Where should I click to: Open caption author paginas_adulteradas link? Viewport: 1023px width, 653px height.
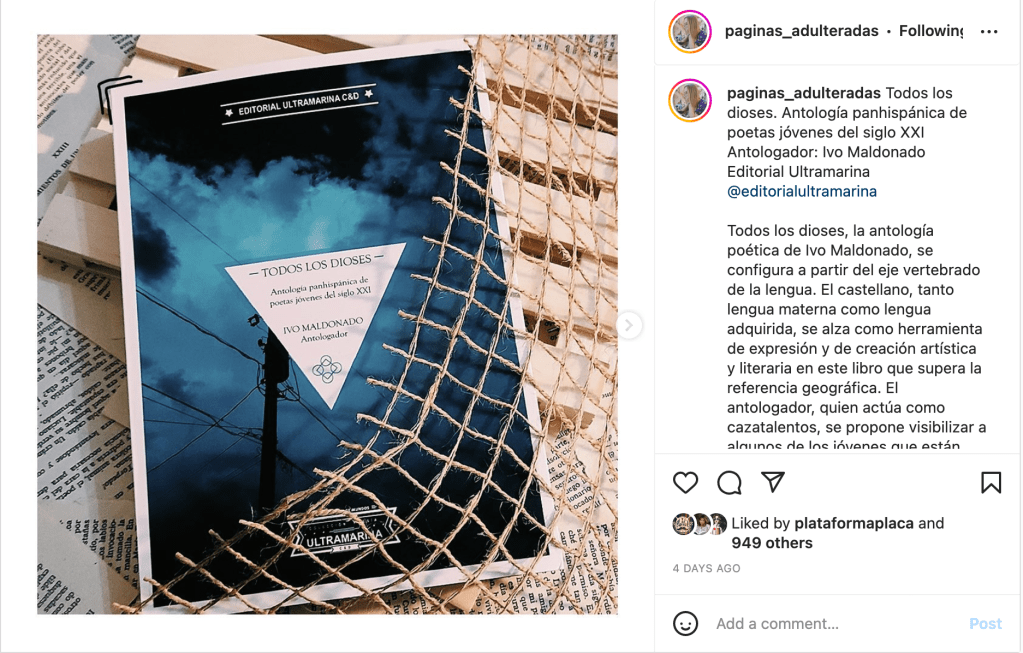point(804,93)
